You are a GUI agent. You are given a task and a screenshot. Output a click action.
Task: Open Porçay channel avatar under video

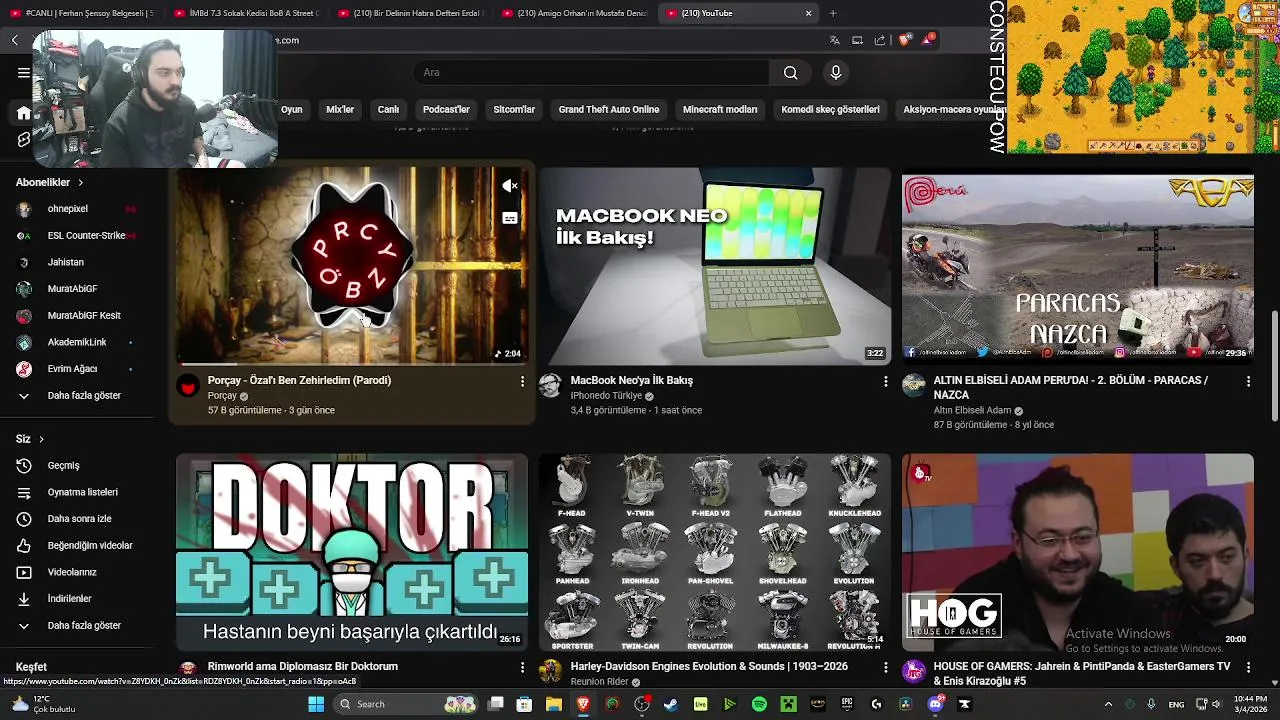(x=188, y=387)
